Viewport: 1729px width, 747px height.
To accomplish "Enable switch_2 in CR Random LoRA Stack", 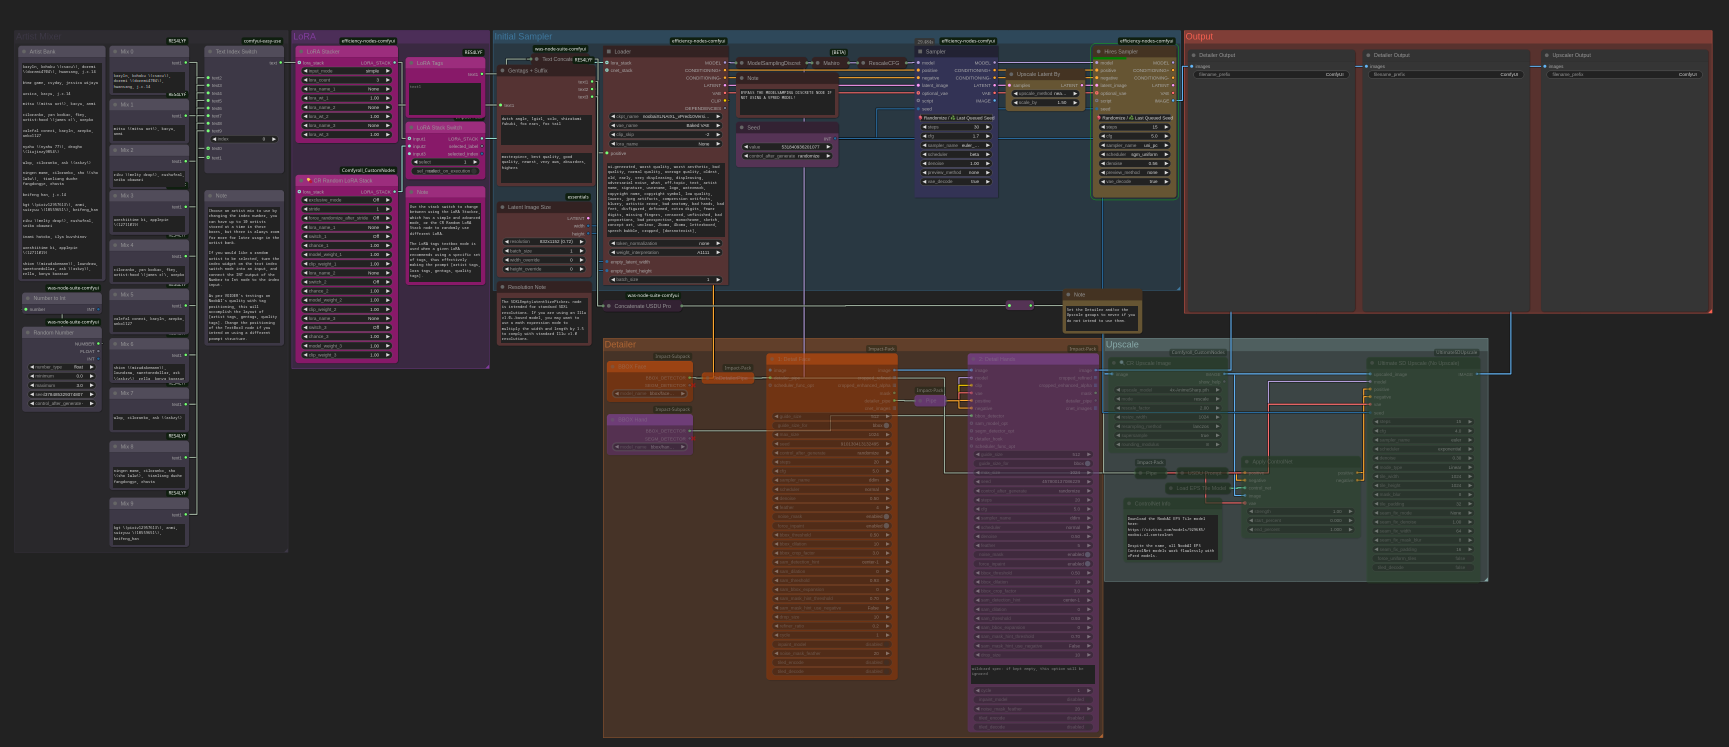I will click(x=345, y=282).
